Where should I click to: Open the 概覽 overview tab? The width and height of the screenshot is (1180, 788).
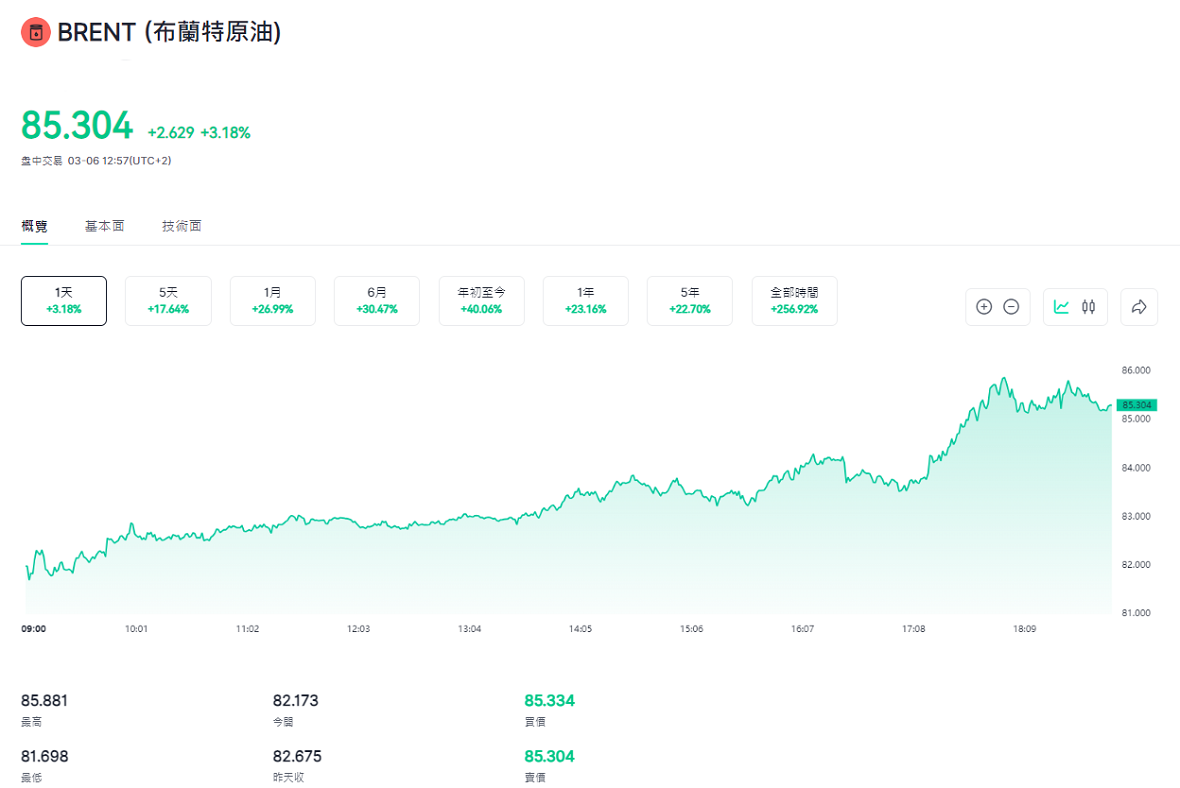[35, 226]
